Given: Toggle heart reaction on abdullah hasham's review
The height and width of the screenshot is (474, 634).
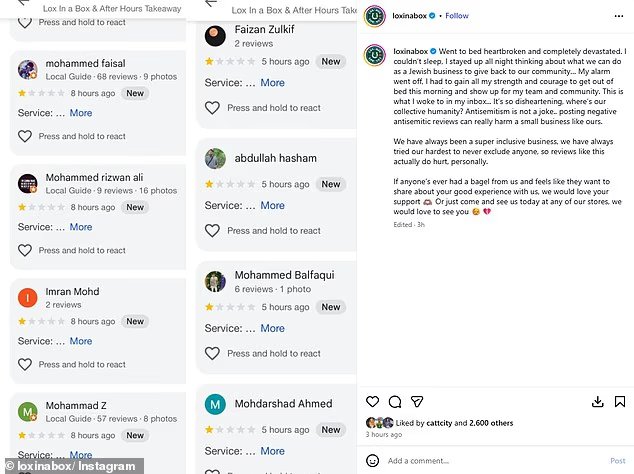Looking at the screenshot, I should tap(212, 230).
